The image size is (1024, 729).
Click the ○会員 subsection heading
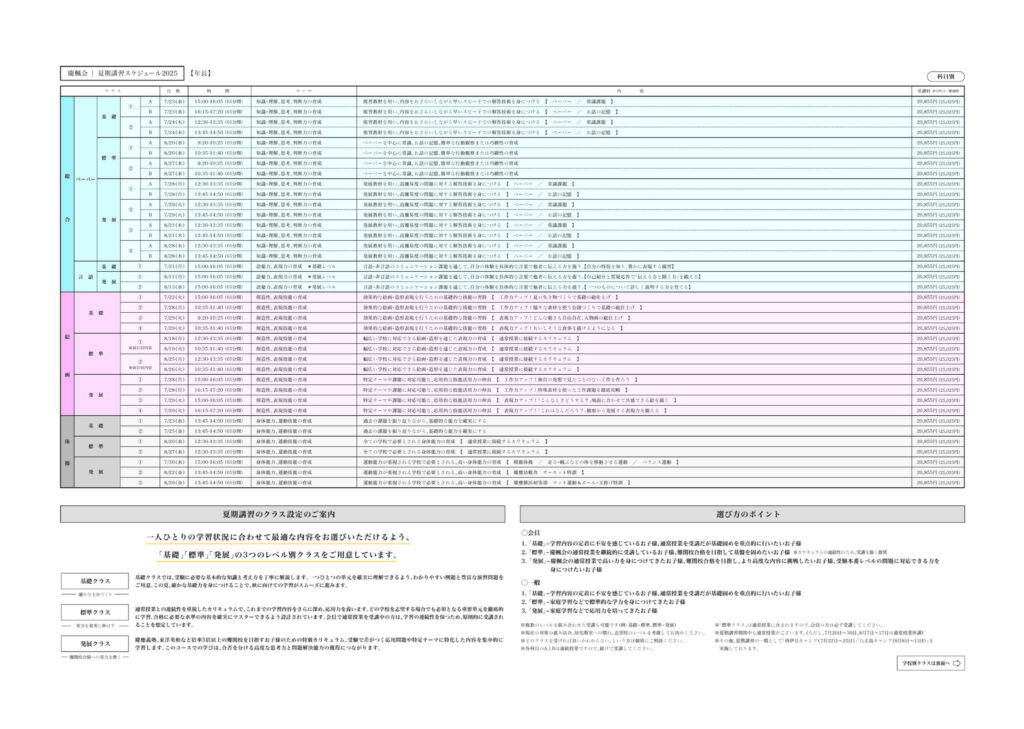(530, 533)
